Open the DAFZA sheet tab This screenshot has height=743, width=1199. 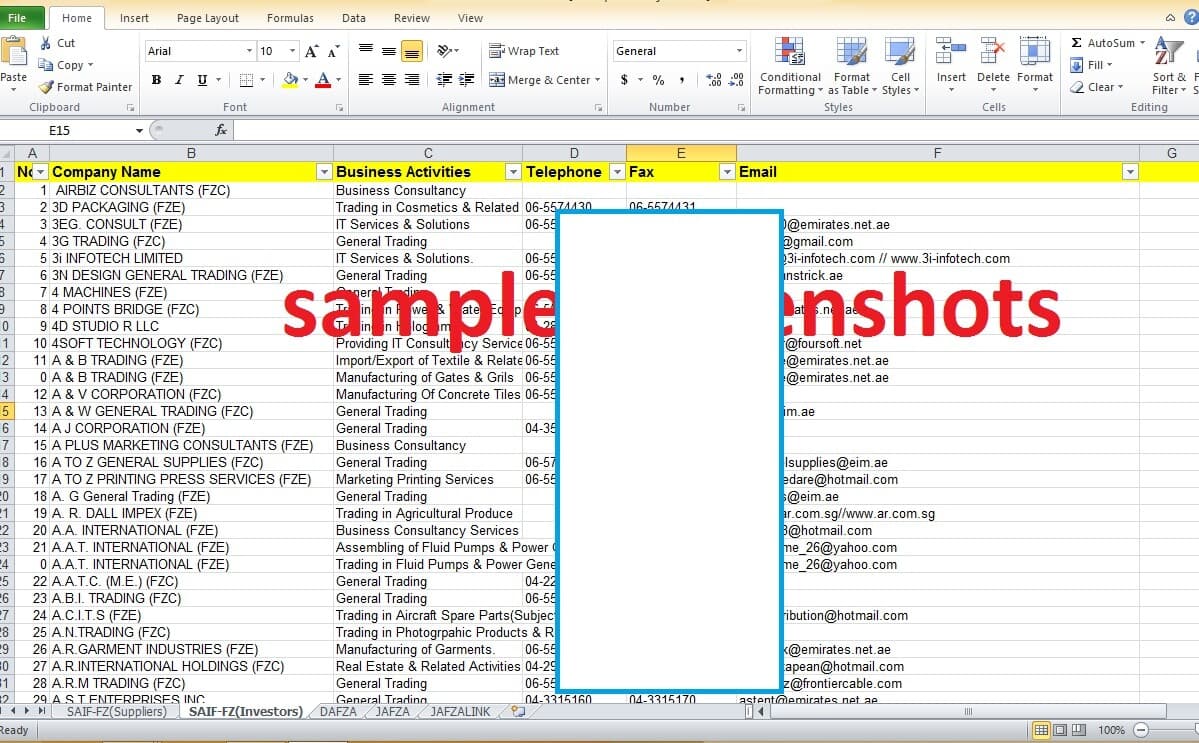click(x=339, y=711)
